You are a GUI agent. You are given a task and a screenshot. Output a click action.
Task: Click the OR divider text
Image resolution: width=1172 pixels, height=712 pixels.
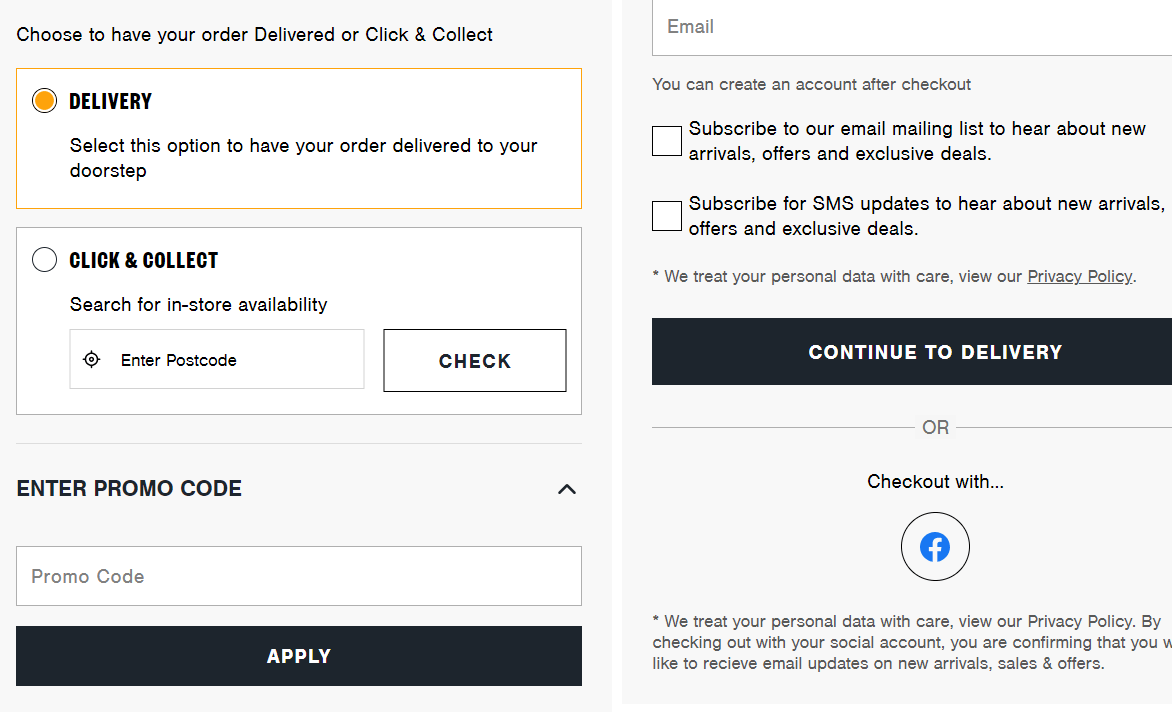point(935,427)
